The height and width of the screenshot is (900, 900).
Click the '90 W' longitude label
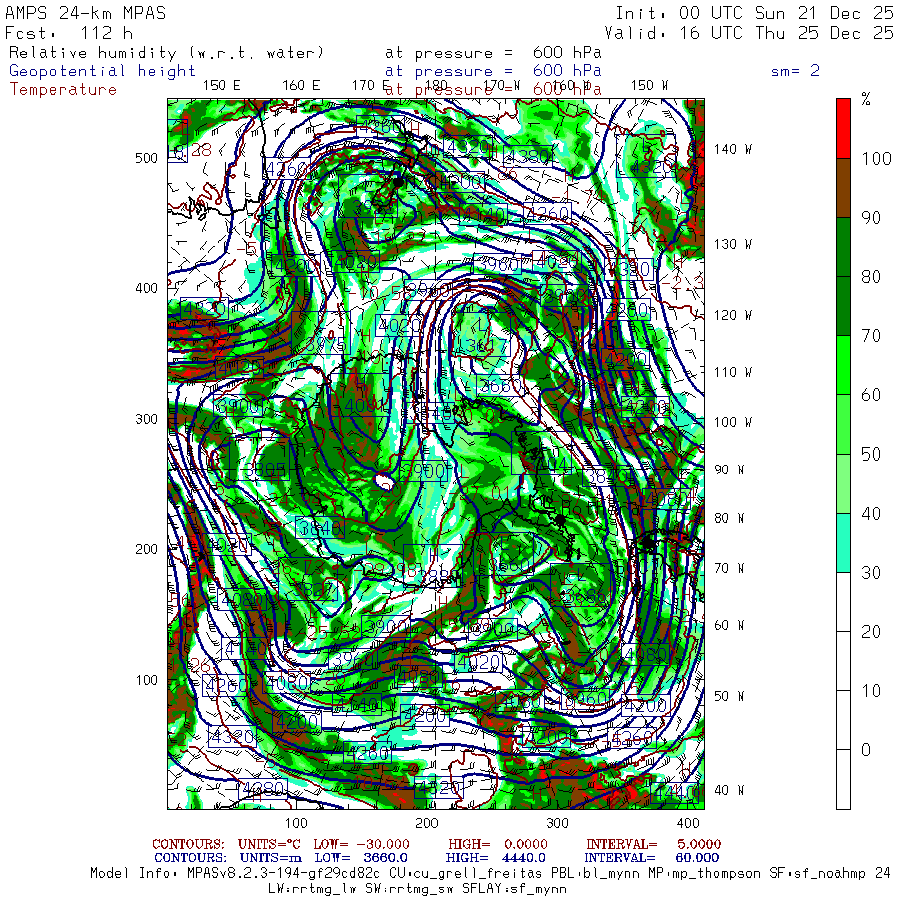coord(729,470)
